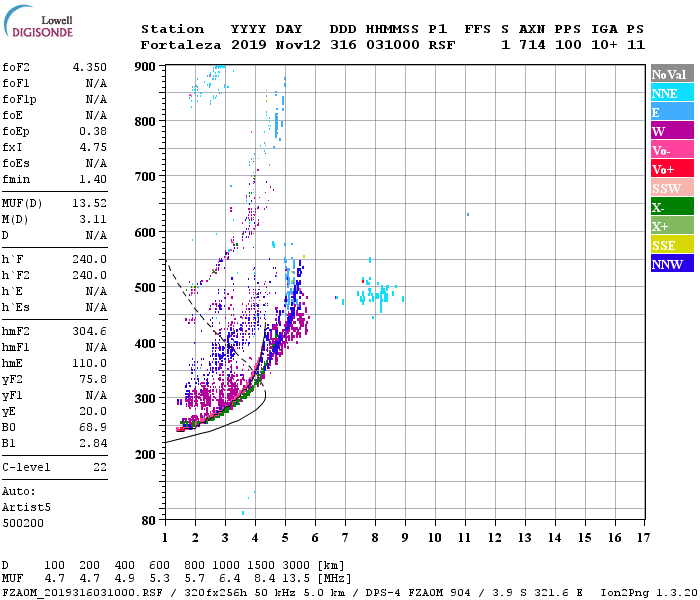Click the hmF2 value 304.6
Viewport: 700px width, 600px height.
[x=90, y=331]
